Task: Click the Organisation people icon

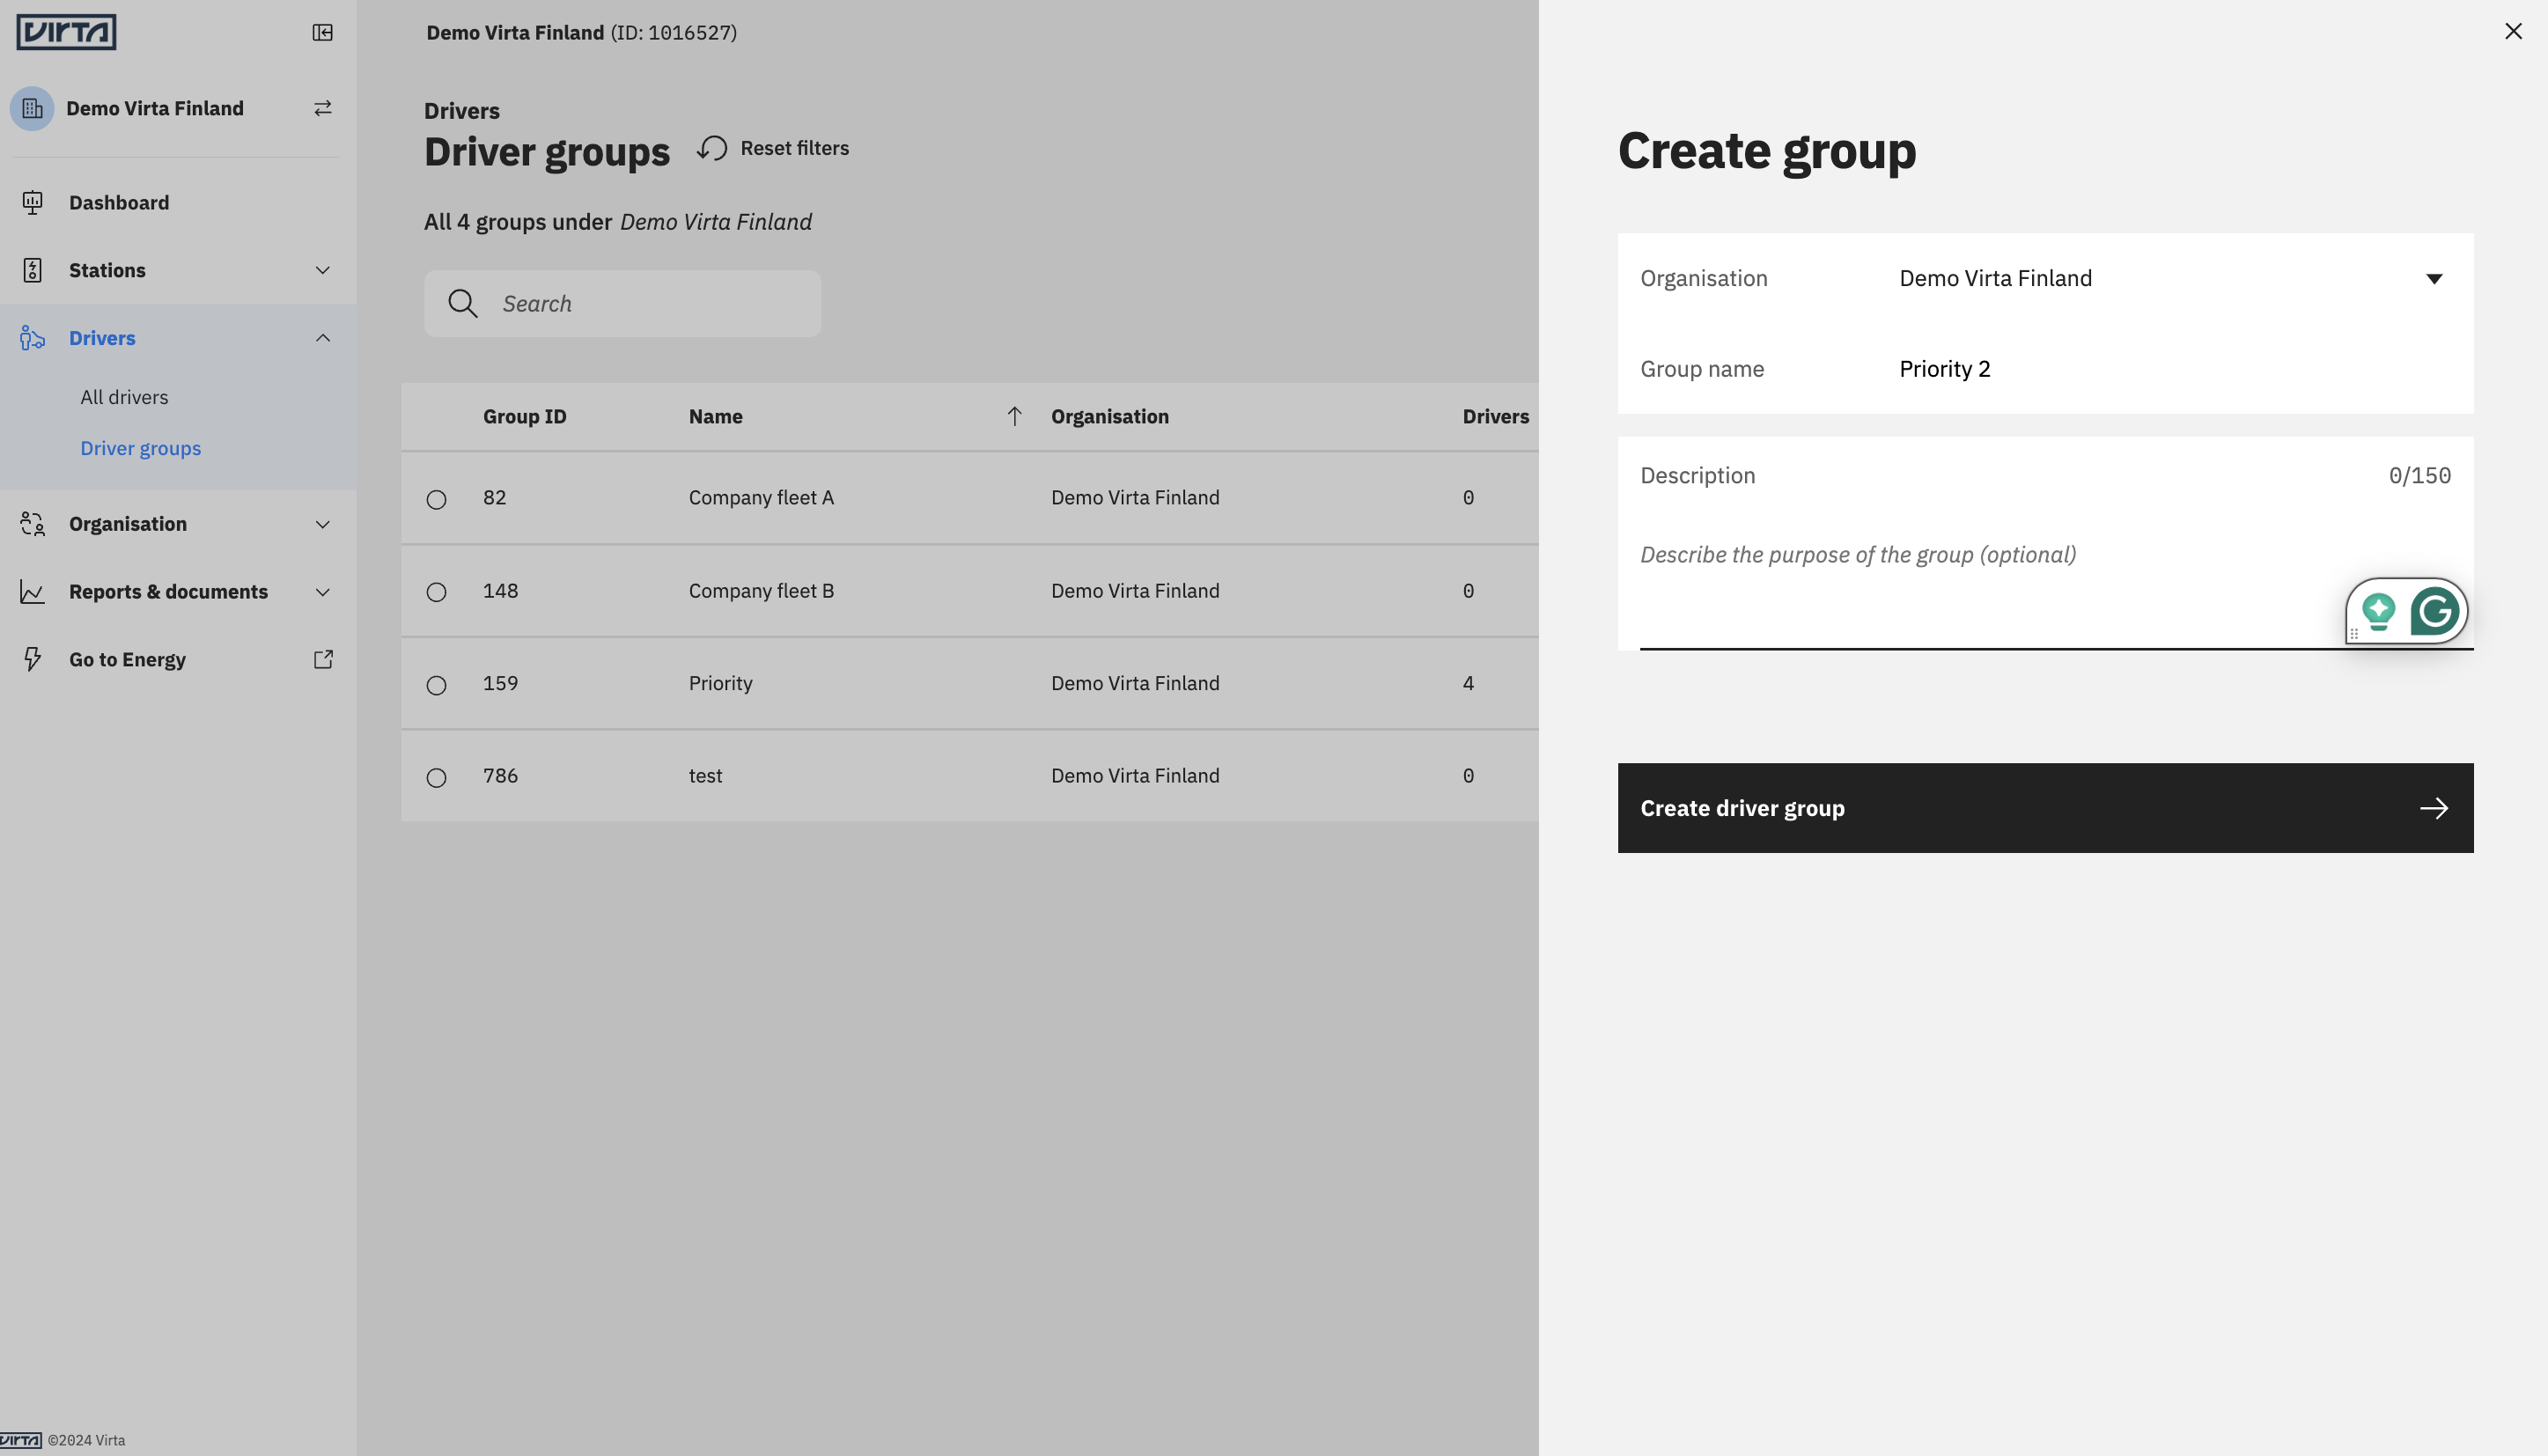Action: point(32,524)
